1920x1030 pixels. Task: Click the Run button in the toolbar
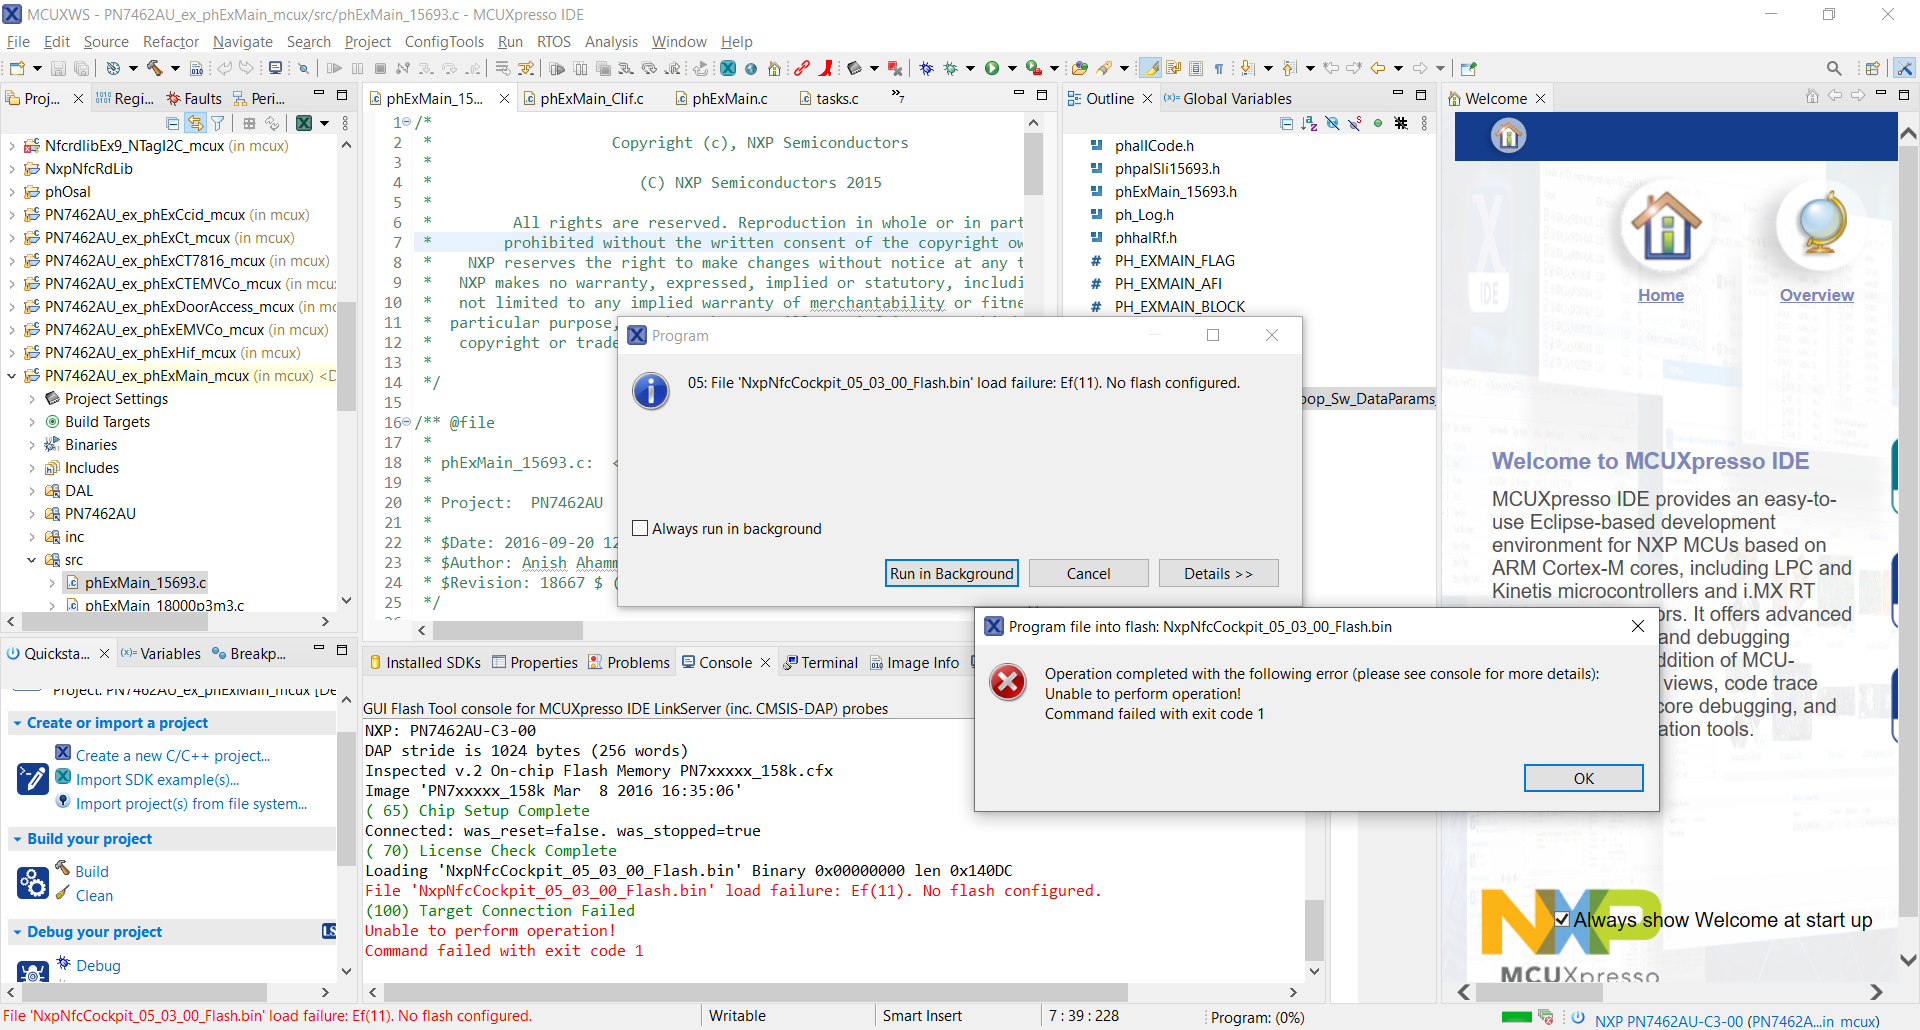pyautogui.click(x=991, y=67)
